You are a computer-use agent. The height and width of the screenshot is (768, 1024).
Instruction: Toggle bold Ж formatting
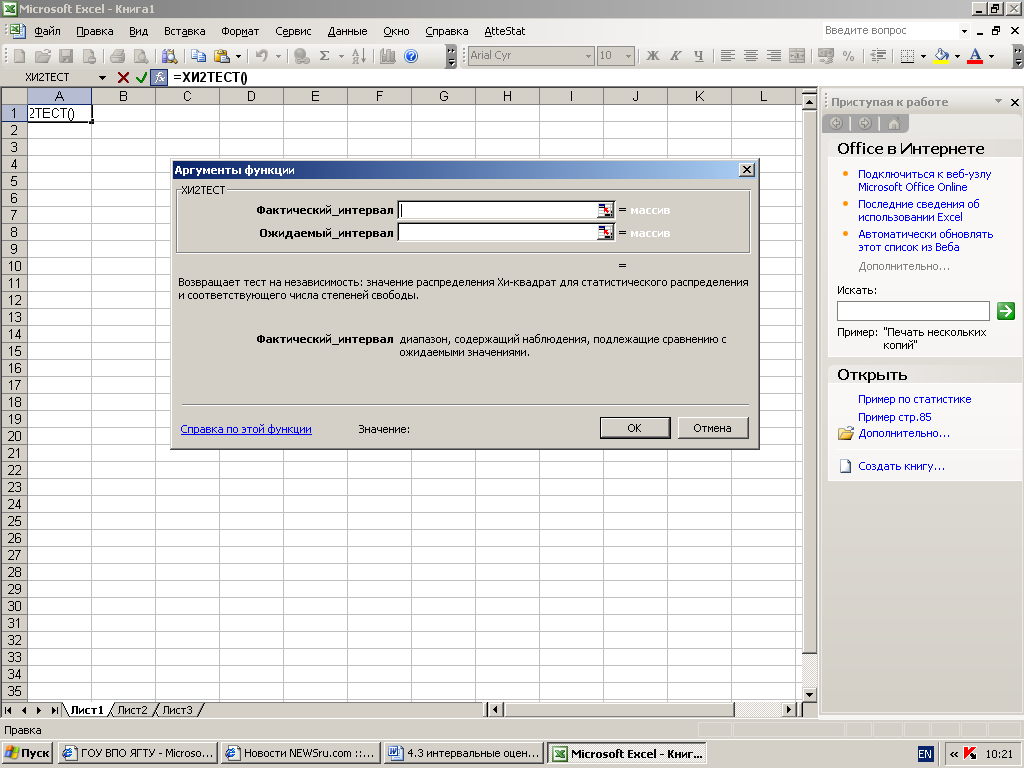(x=652, y=56)
